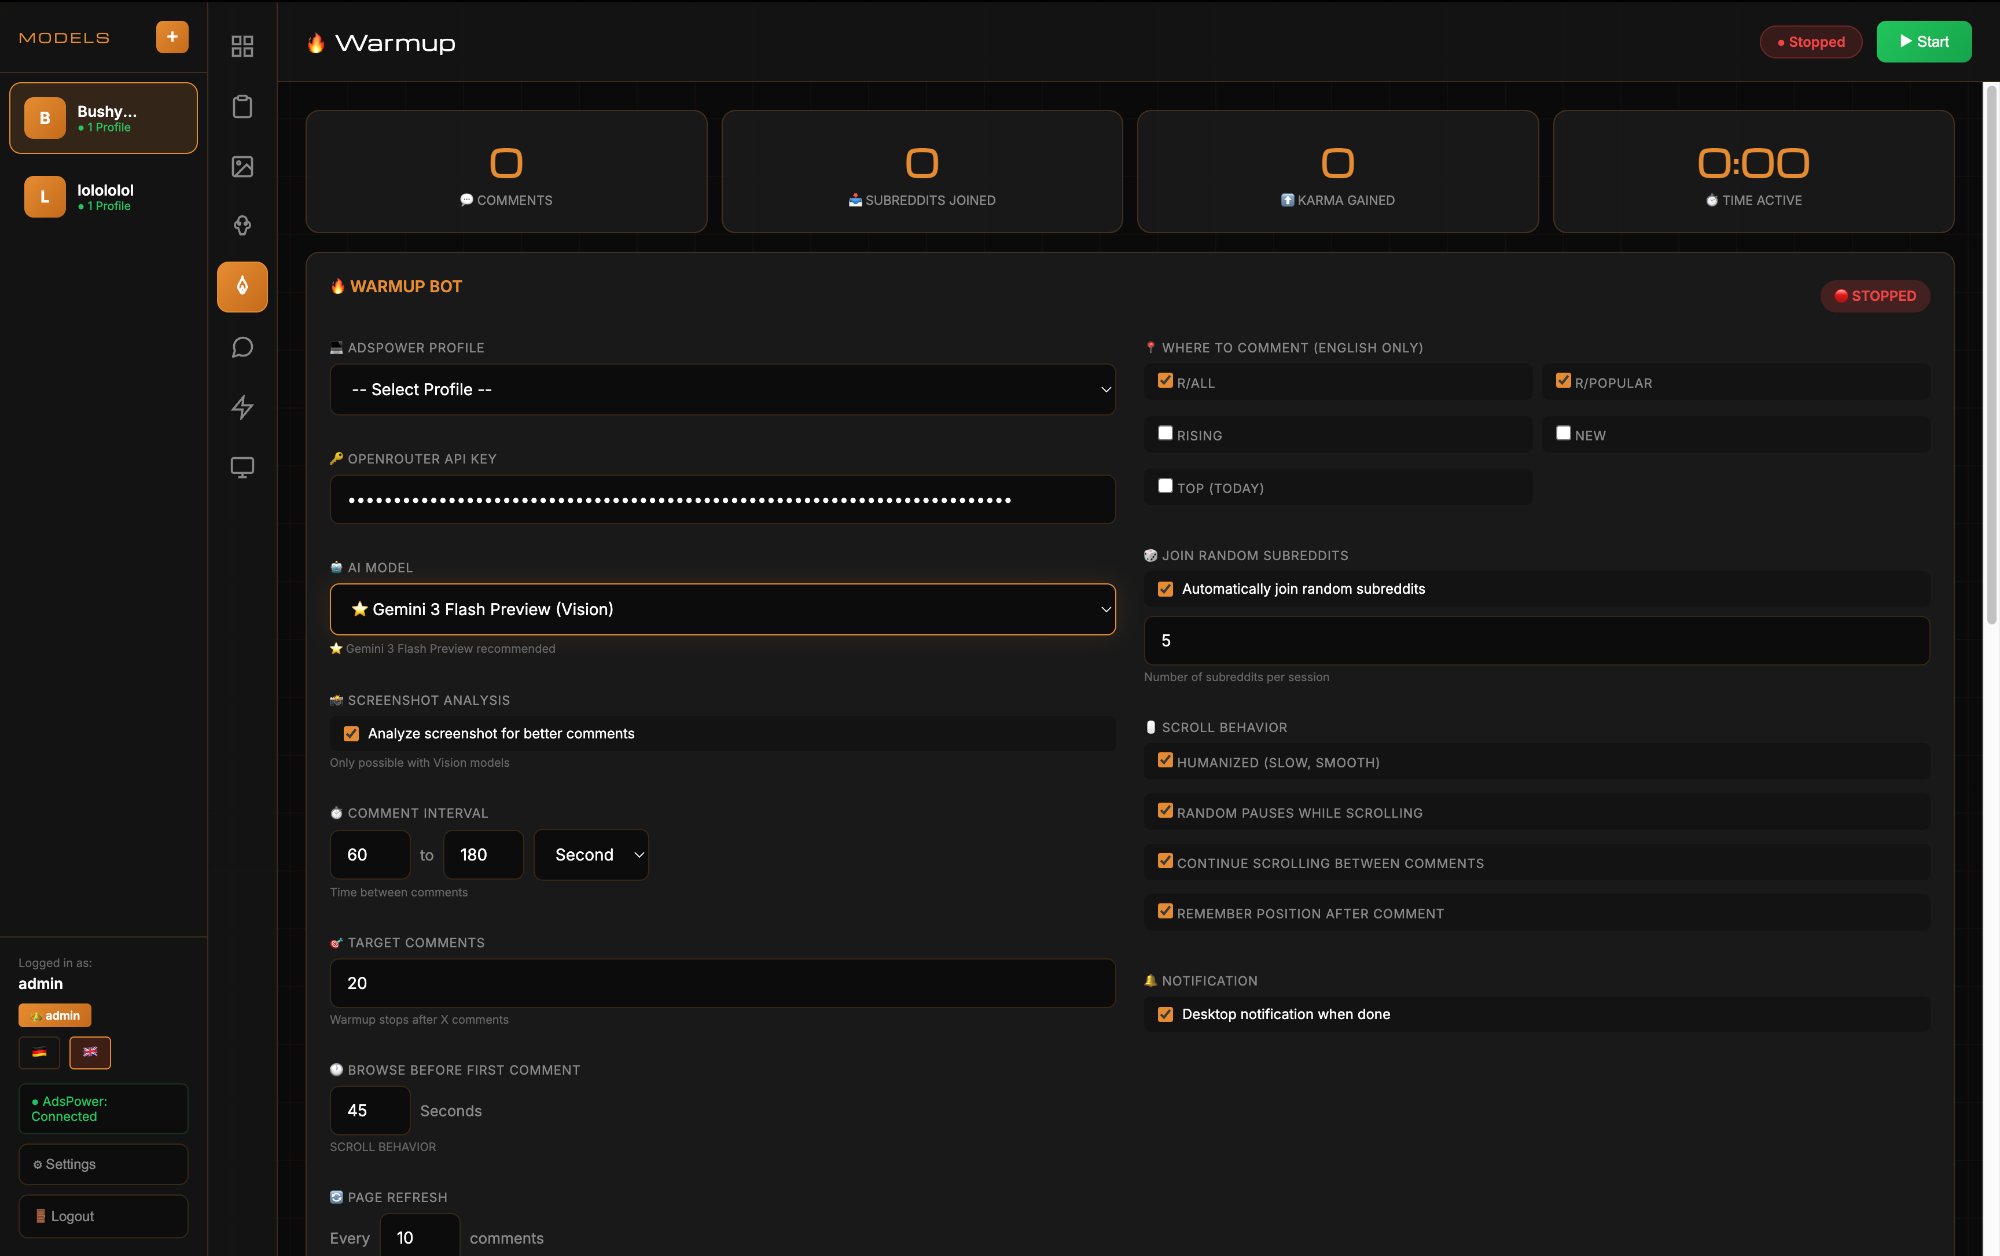Open the Second time unit dropdown
This screenshot has width=2000, height=1256.
591,855
